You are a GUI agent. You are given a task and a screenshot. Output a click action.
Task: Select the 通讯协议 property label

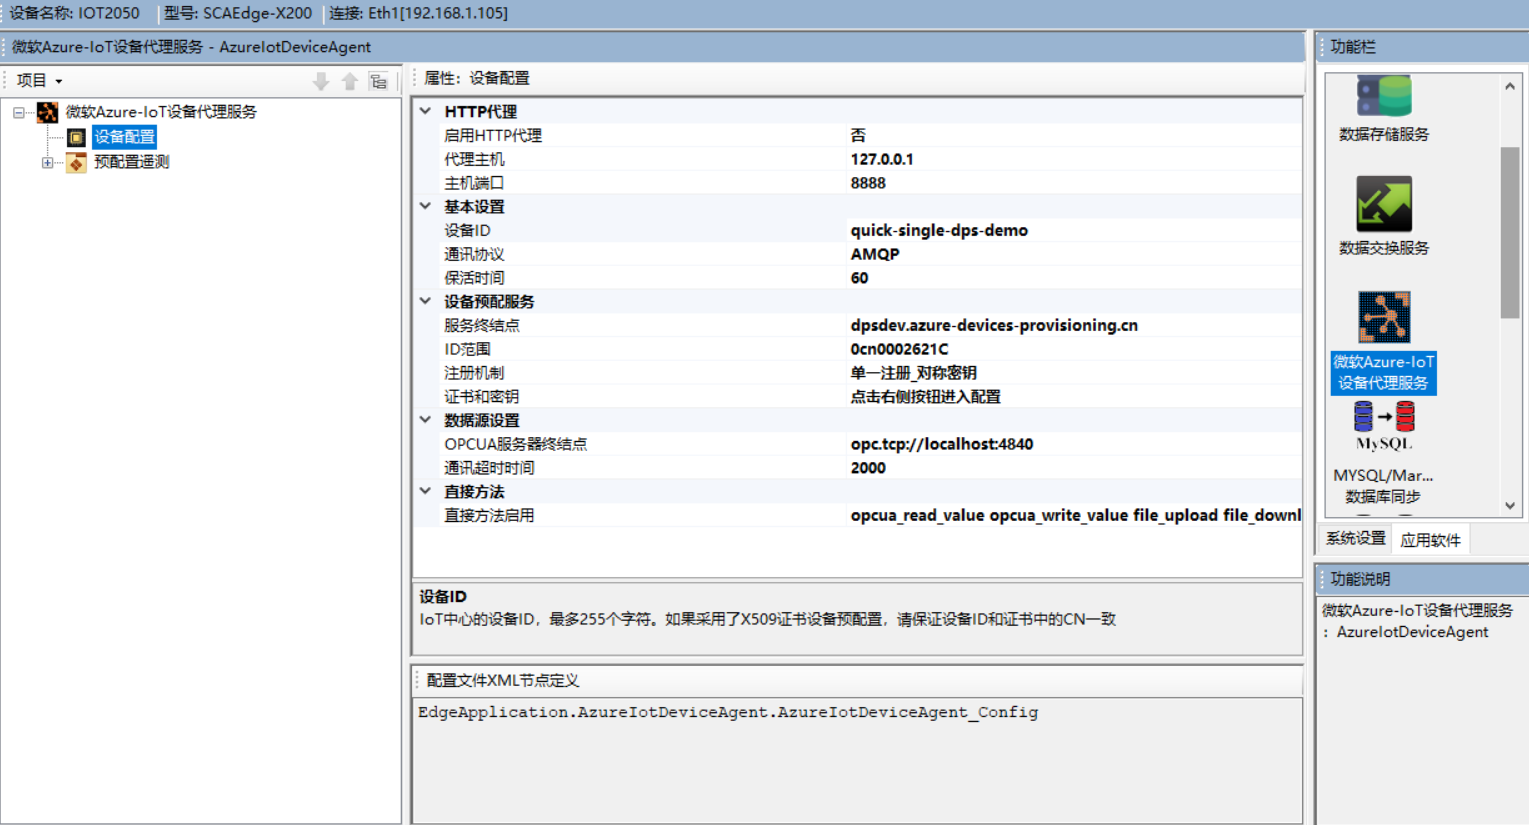(474, 254)
